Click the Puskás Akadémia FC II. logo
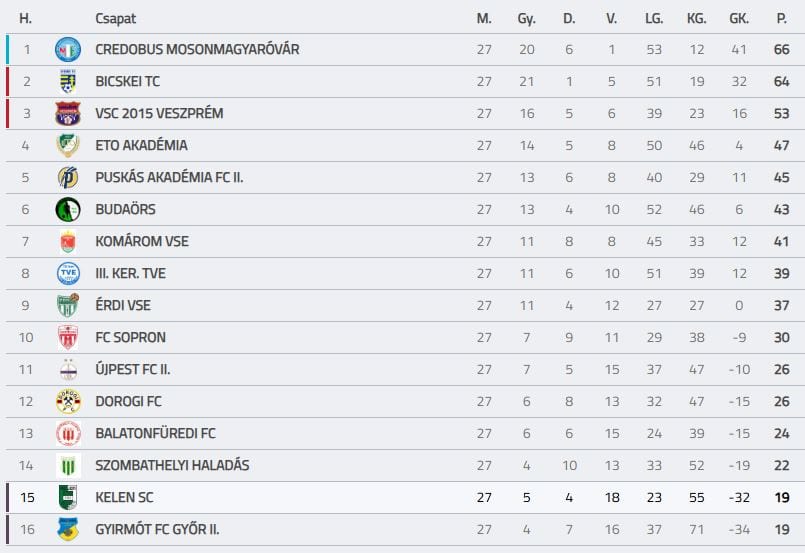 pyautogui.click(x=68, y=177)
